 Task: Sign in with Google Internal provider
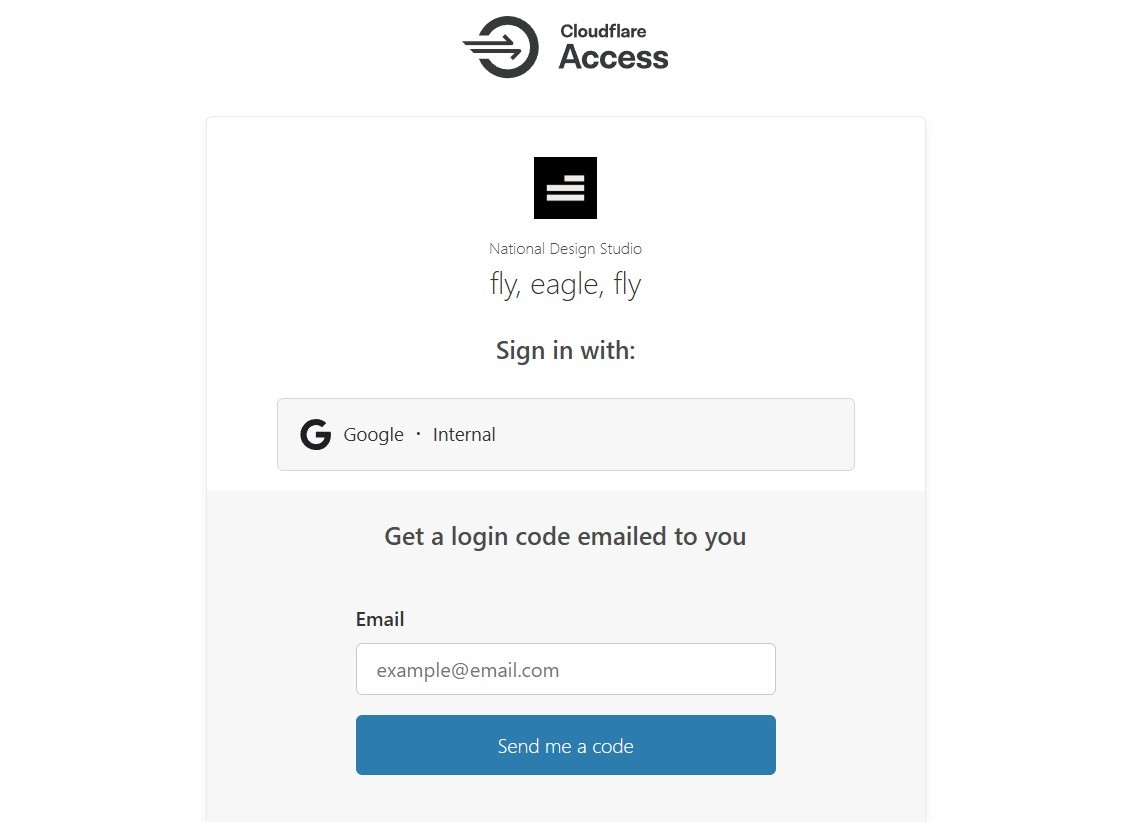coord(565,434)
